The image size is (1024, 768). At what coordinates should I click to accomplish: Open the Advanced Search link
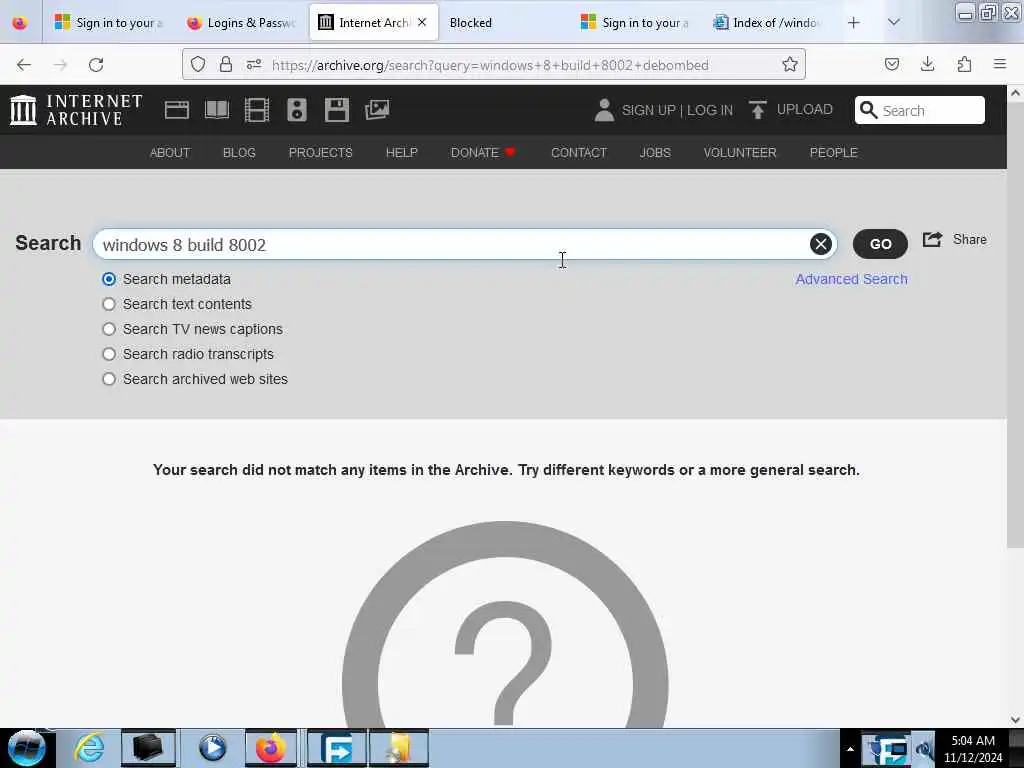coord(851,279)
